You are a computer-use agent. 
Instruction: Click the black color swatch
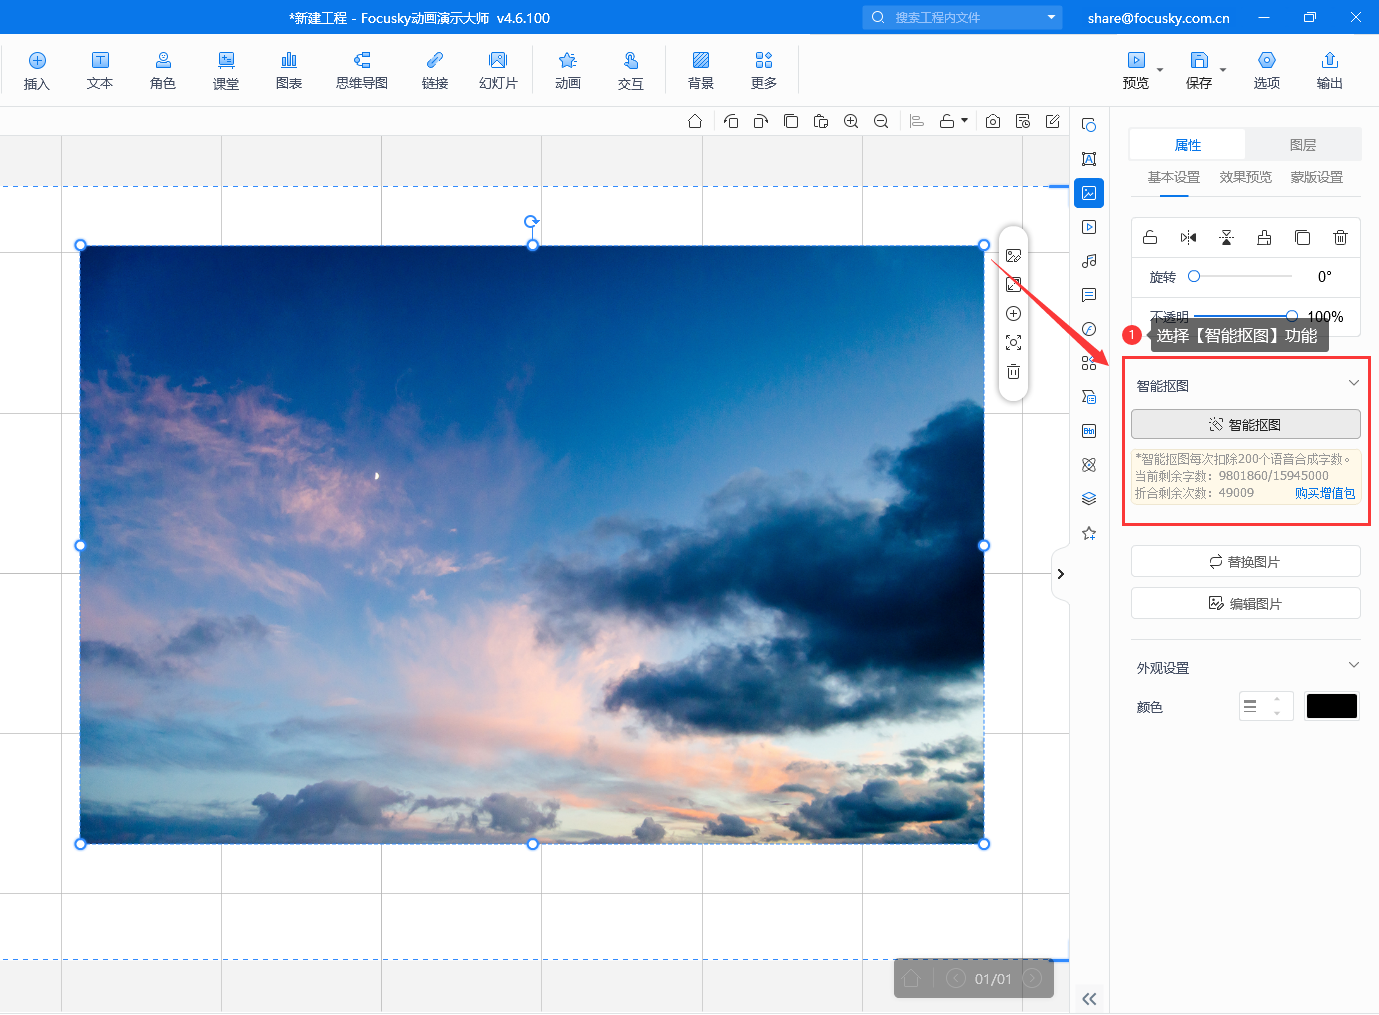pos(1331,706)
